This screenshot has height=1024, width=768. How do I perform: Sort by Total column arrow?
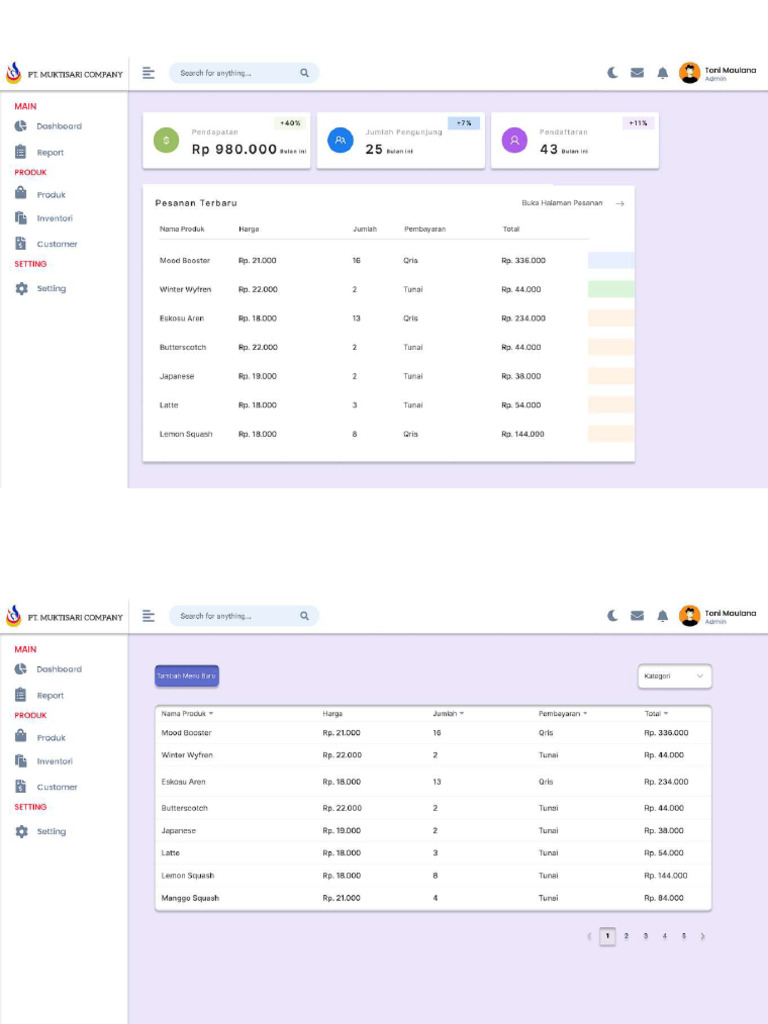pos(666,714)
